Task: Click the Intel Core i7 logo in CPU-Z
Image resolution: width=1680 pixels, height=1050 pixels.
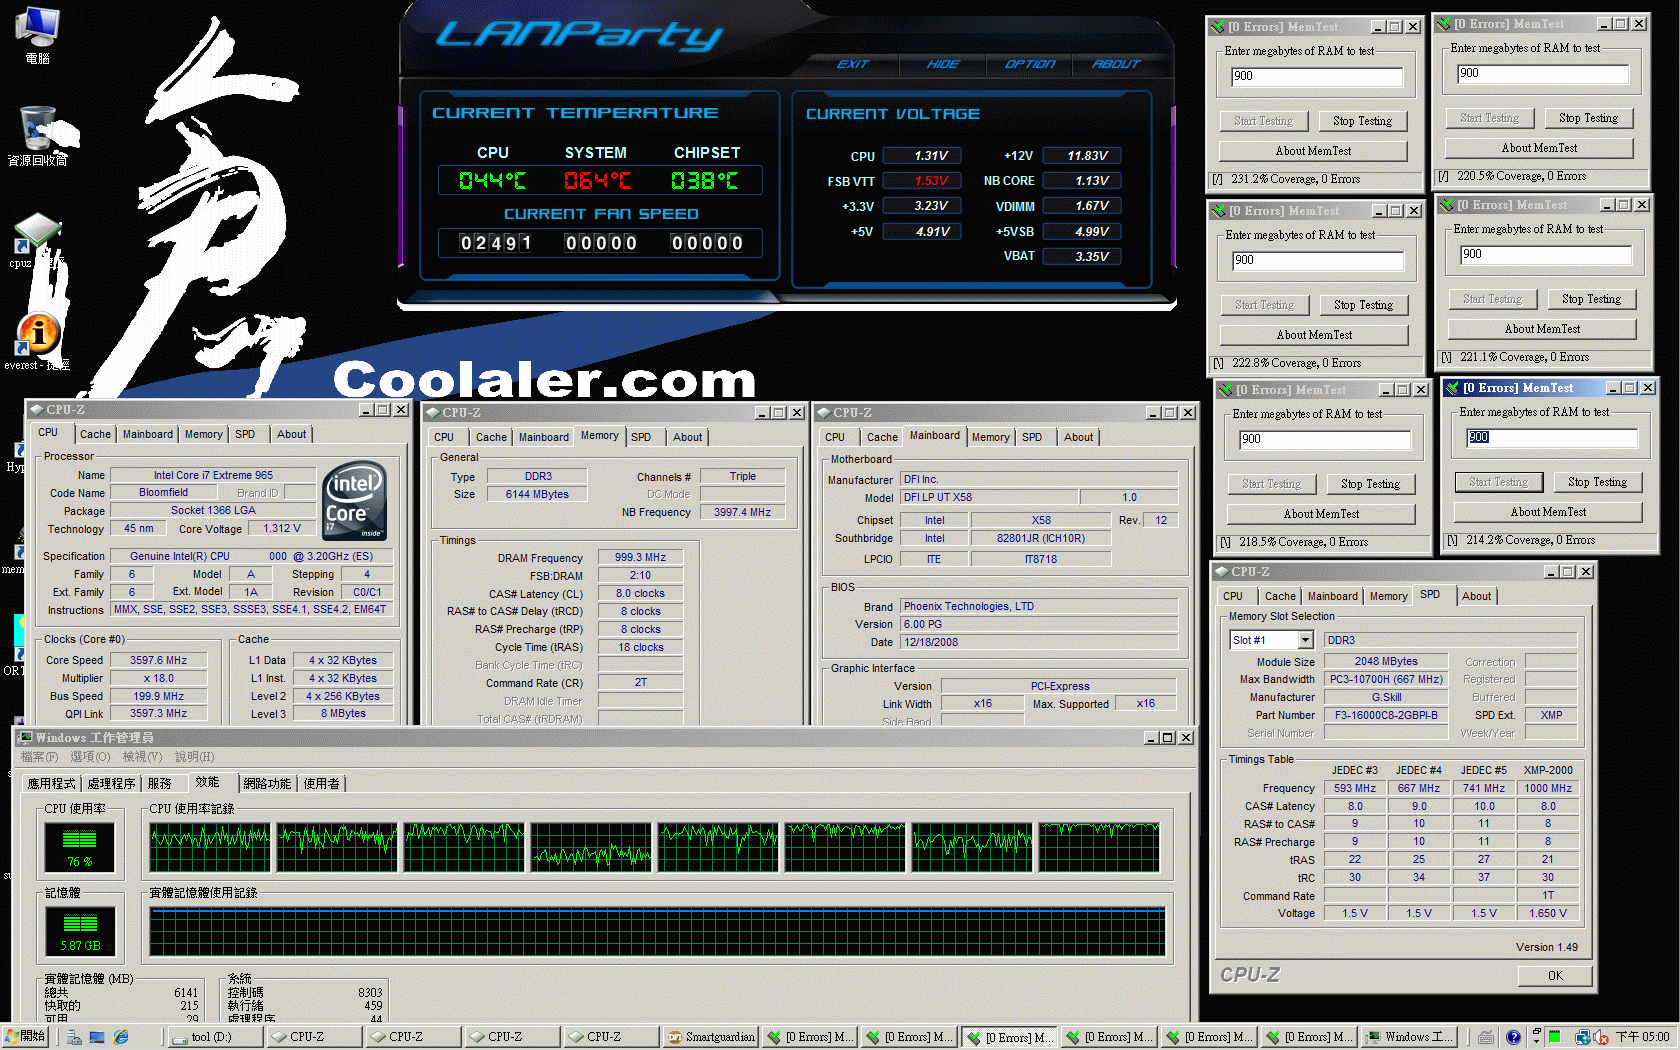Action: [355, 500]
